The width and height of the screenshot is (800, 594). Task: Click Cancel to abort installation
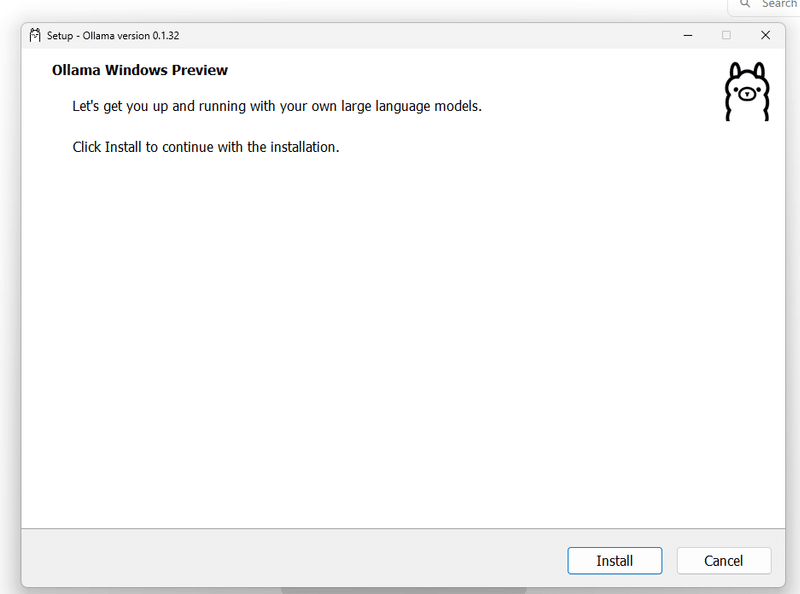click(x=724, y=560)
